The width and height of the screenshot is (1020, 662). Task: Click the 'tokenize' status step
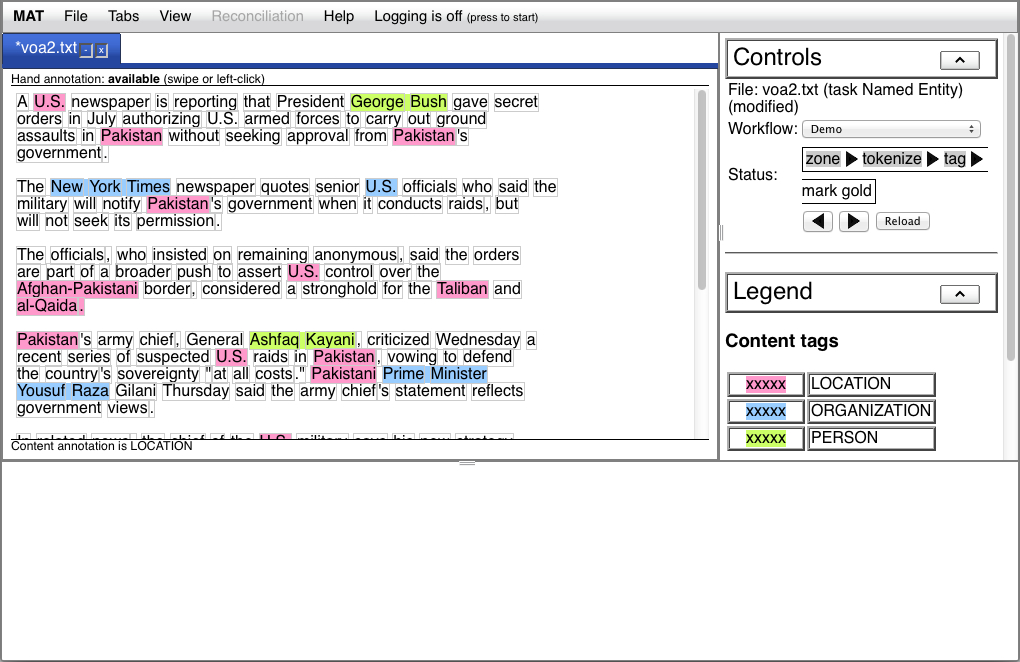[x=891, y=159]
